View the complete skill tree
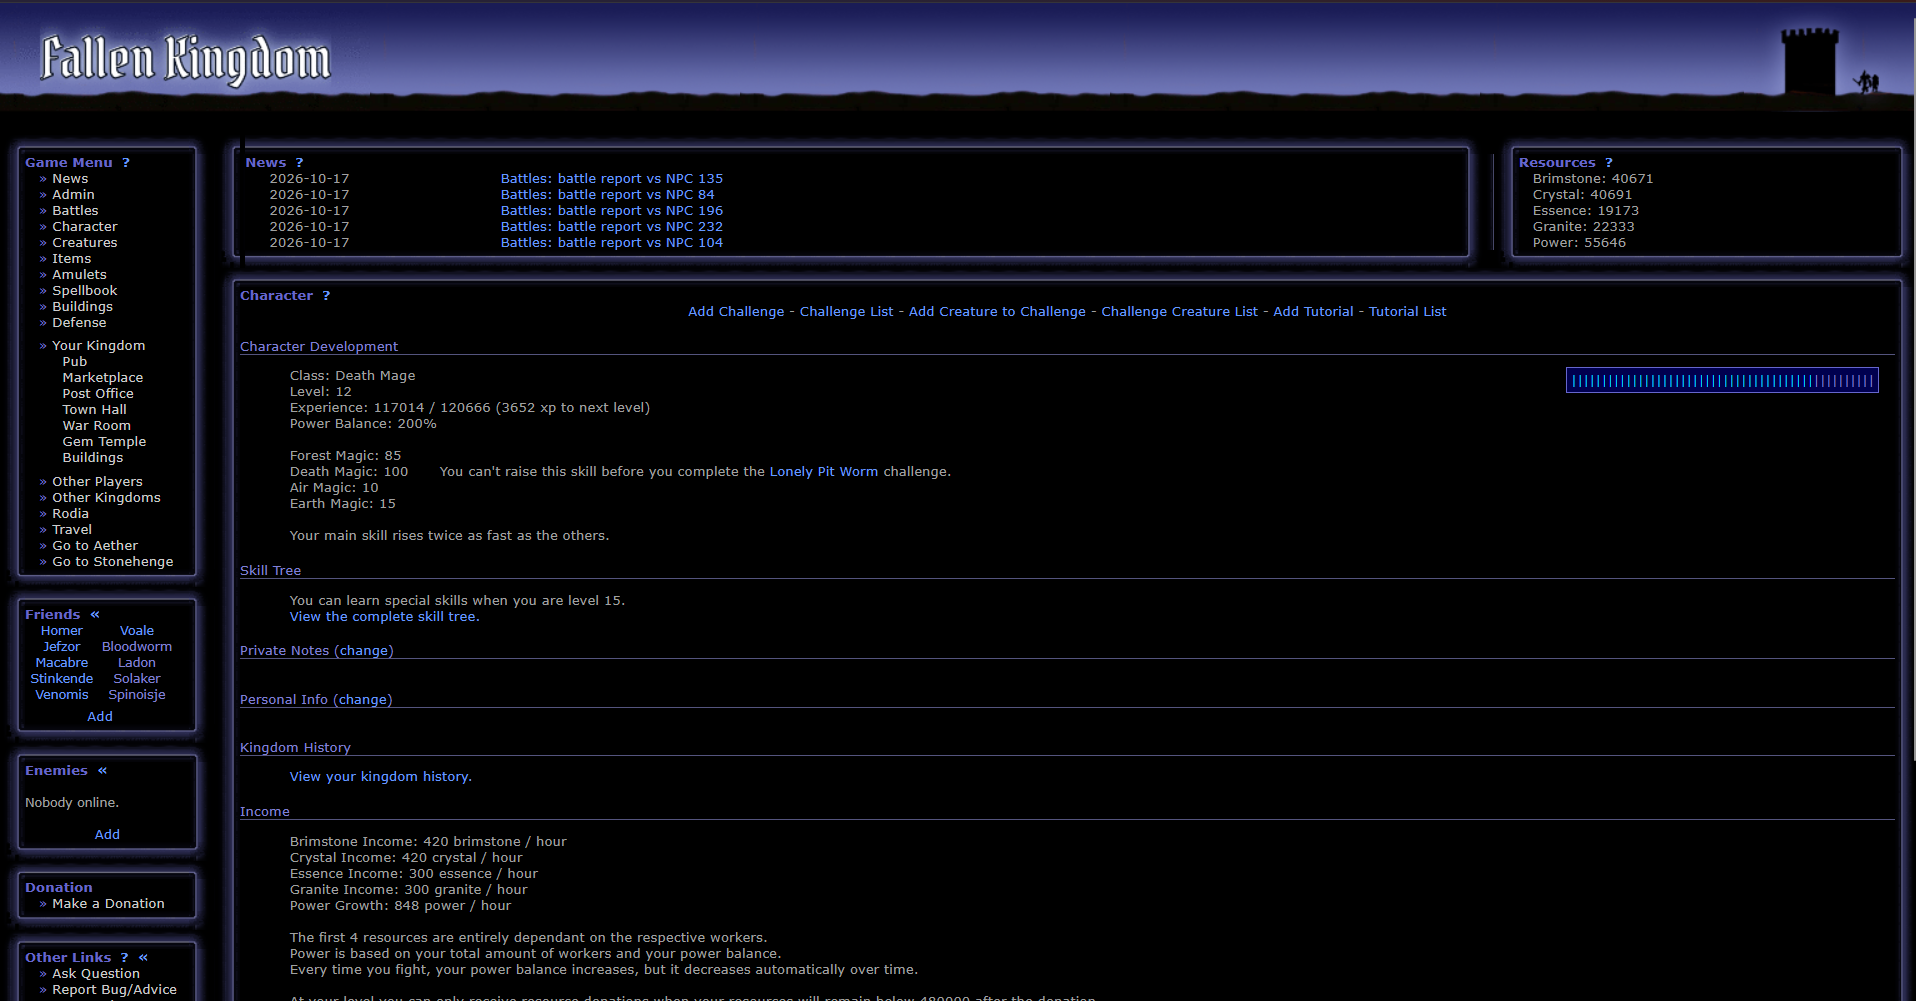This screenshot has width=1916, height=1001. click(384, 617)
